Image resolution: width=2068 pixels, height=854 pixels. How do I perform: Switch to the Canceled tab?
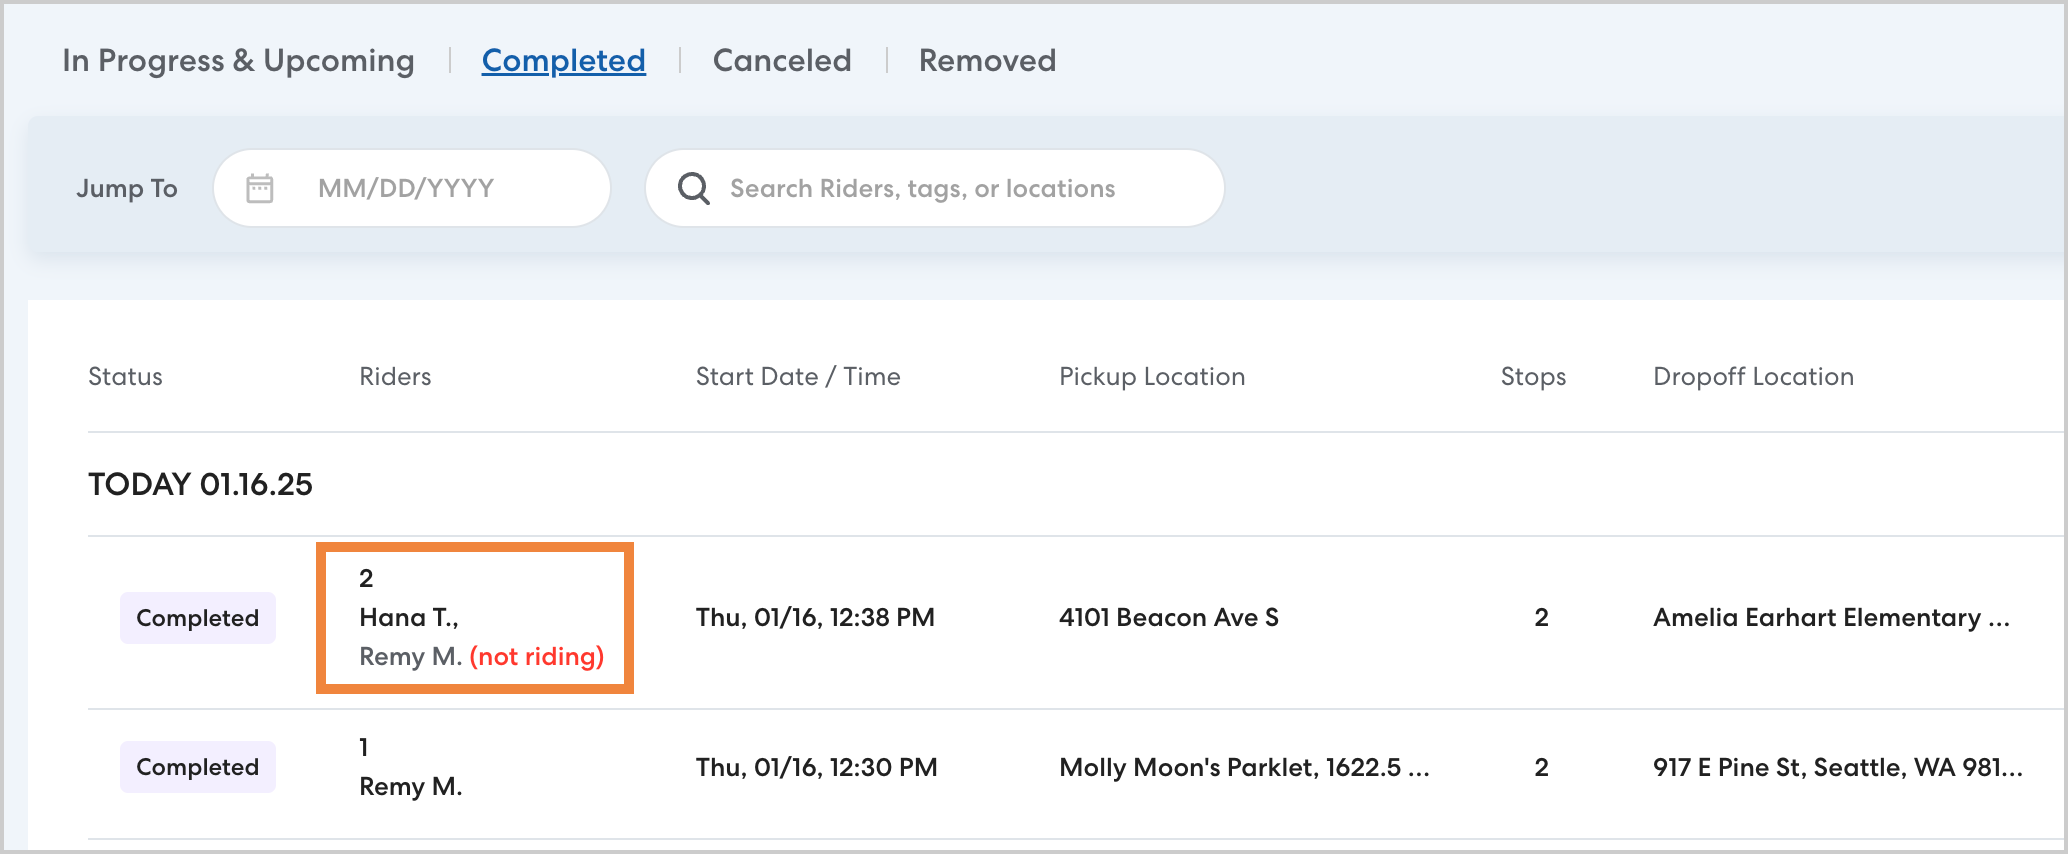pos(782,61)
